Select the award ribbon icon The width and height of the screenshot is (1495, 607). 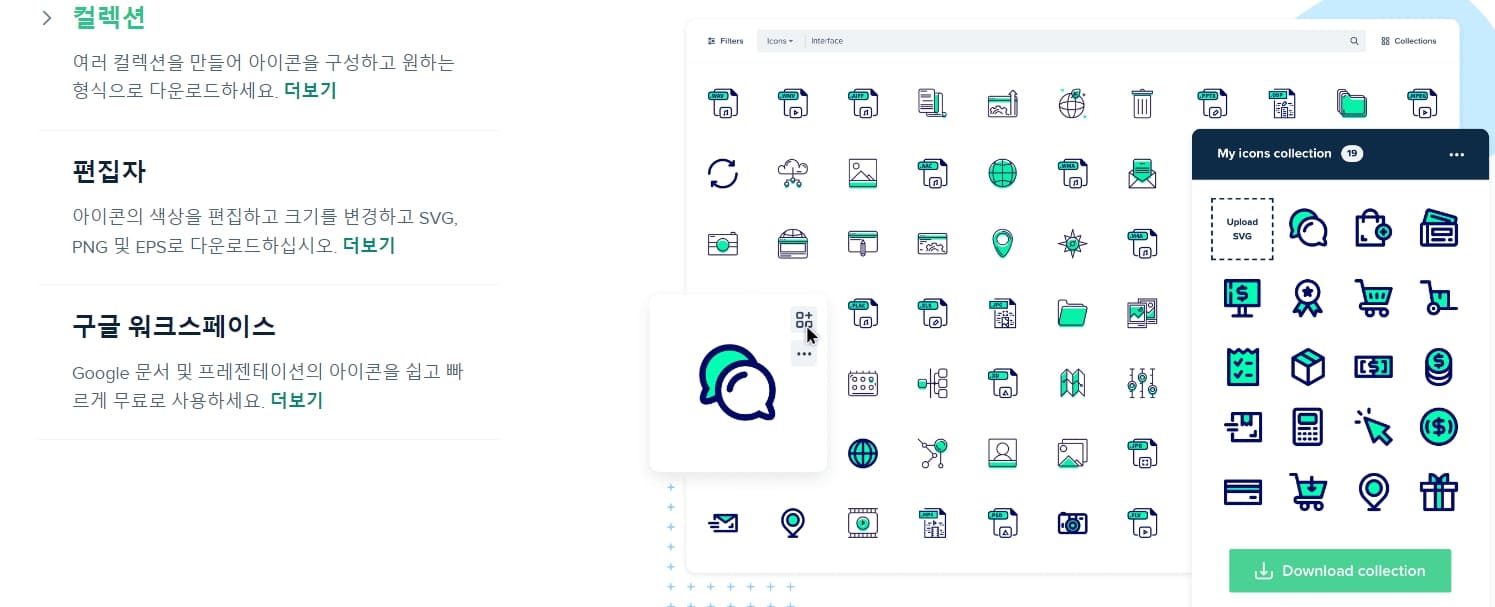[1308, 297]
